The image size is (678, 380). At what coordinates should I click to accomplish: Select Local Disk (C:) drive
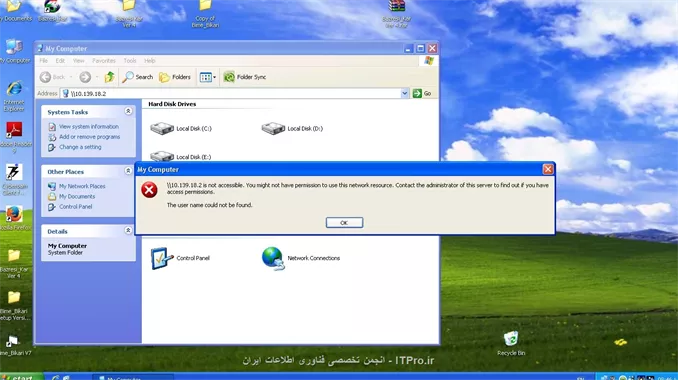click(181, 128)
